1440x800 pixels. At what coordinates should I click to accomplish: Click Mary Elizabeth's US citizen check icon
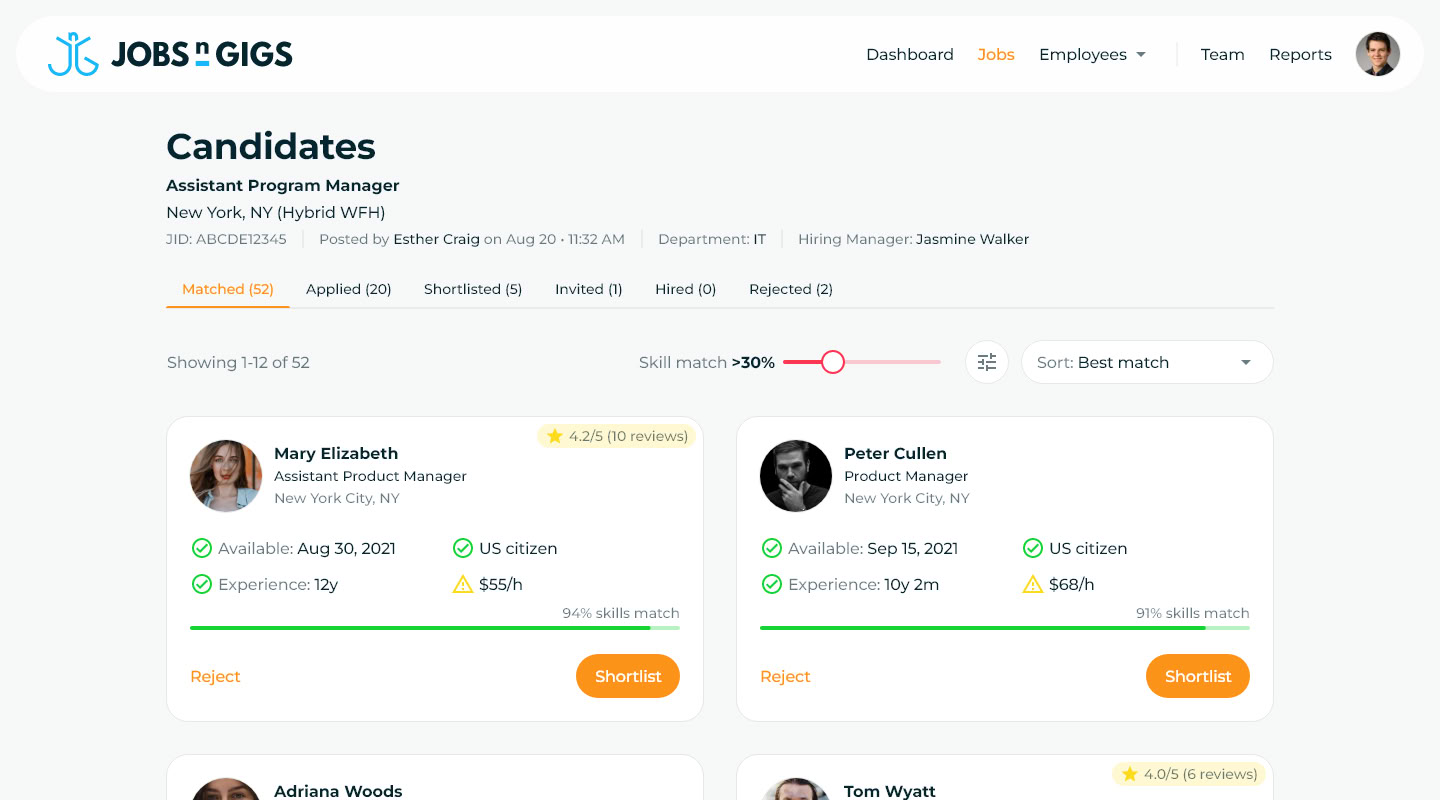coord(462,548)
